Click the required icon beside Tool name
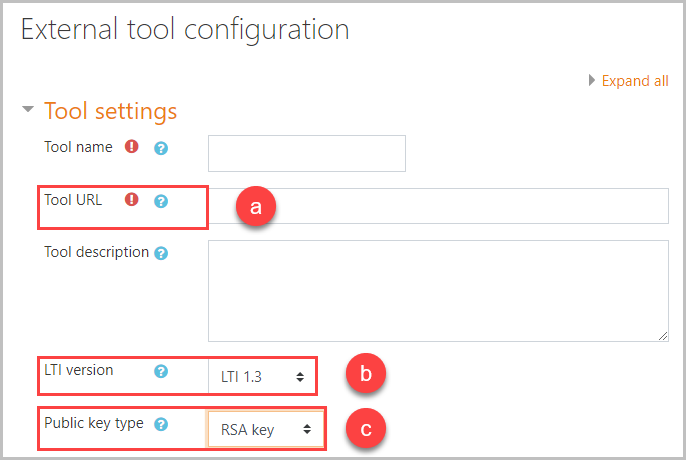The width and height of the screenshot is (686, 460). point(132,146)
